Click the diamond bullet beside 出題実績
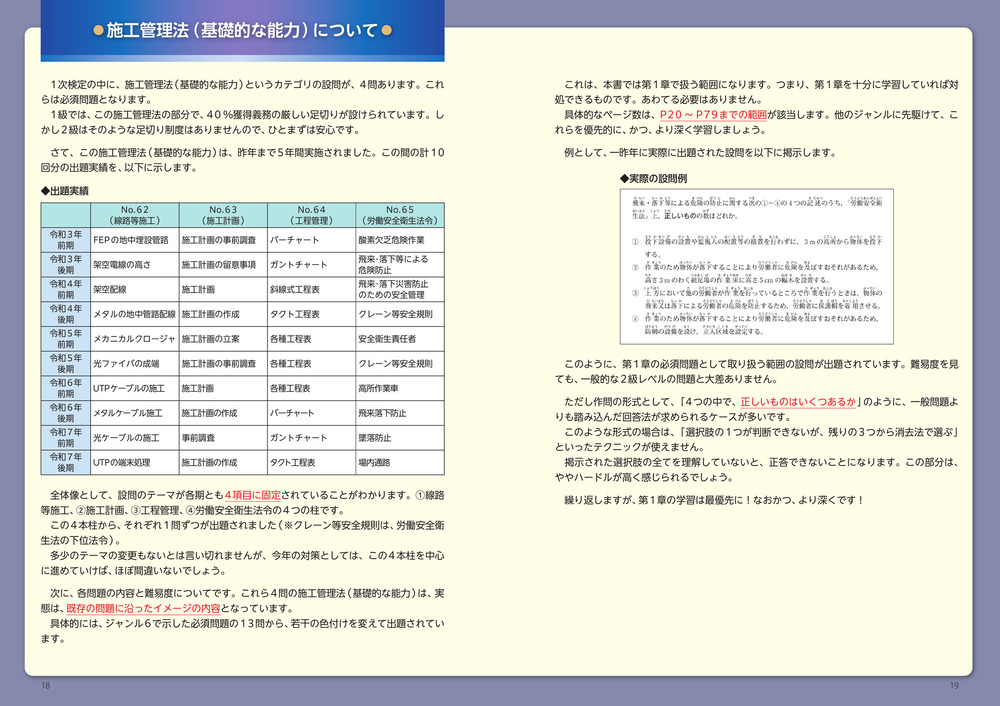Image resolution: width=1000 pixels, height=706 pixels. point(45,190)
